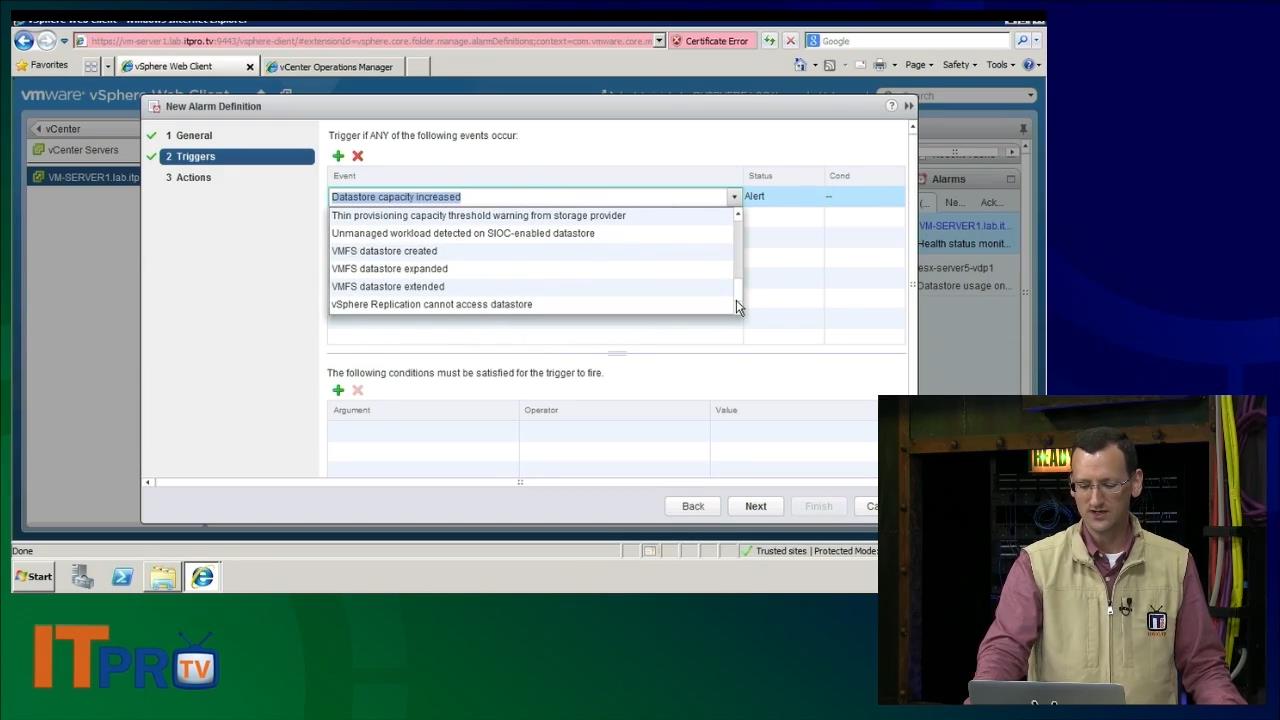1280x720 pixels.
Task: Select 'Thin provisioning capacity threshold warning' event
Action: coord(531,216)
